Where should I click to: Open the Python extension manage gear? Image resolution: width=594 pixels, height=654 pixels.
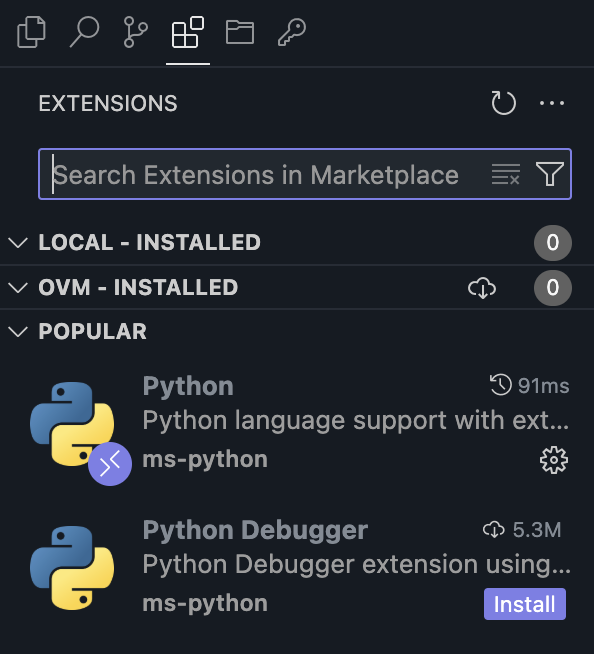[x=554, y=460]
